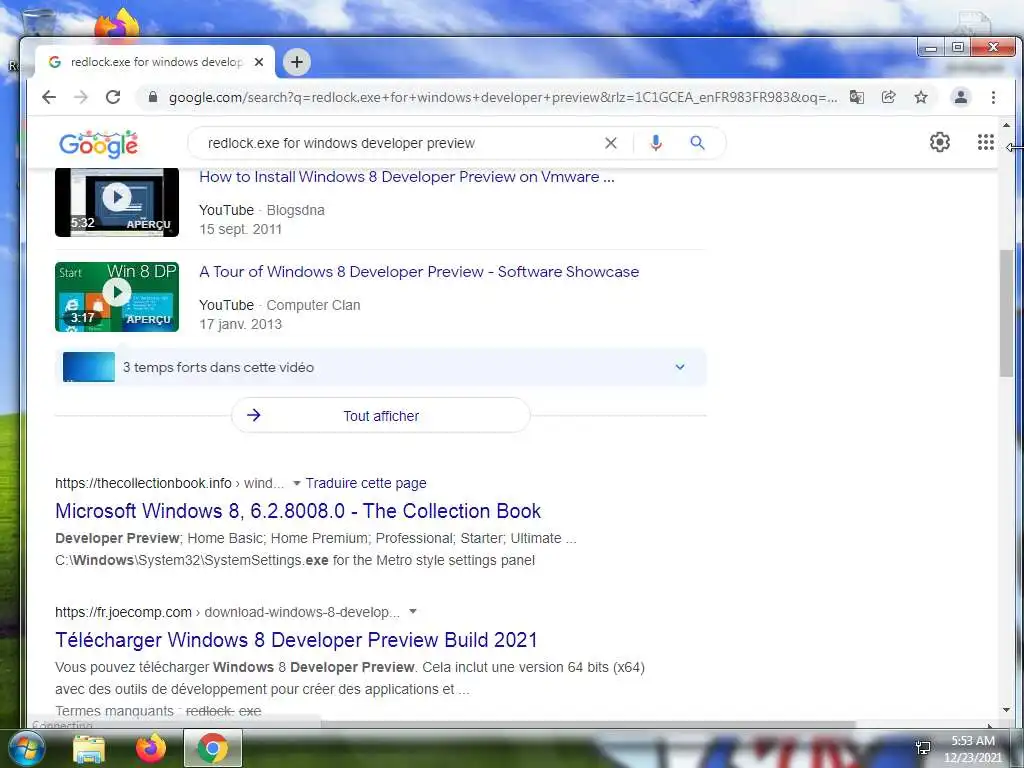Image resolution: width=1024 pixels, height=768 pixels.
Task: Open the Google apps grid
Action: pyautogui.click(x=985, y=142)
